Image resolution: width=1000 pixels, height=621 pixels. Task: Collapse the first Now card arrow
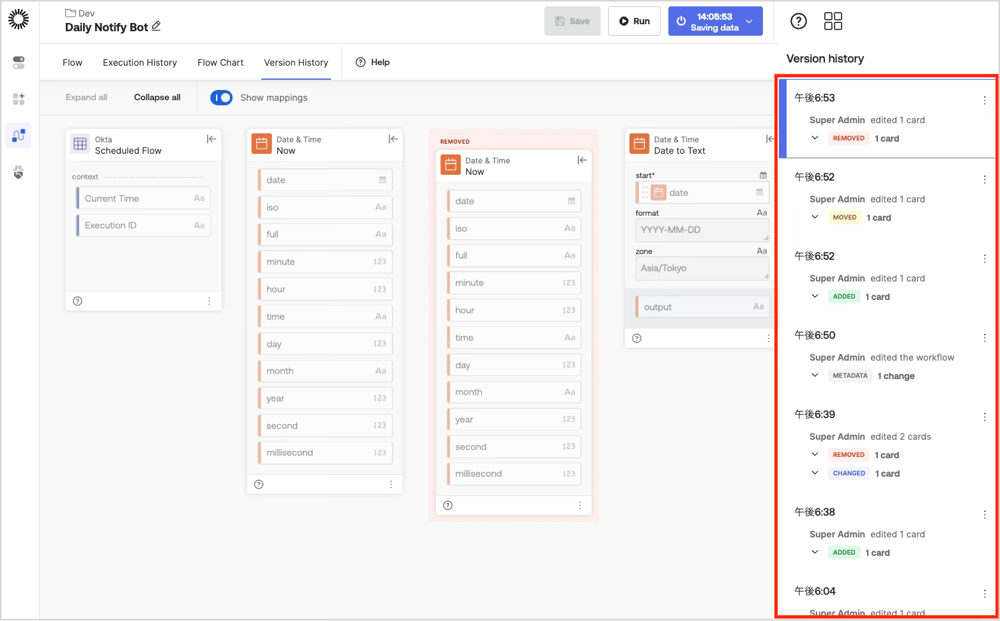tap(393, 139)
